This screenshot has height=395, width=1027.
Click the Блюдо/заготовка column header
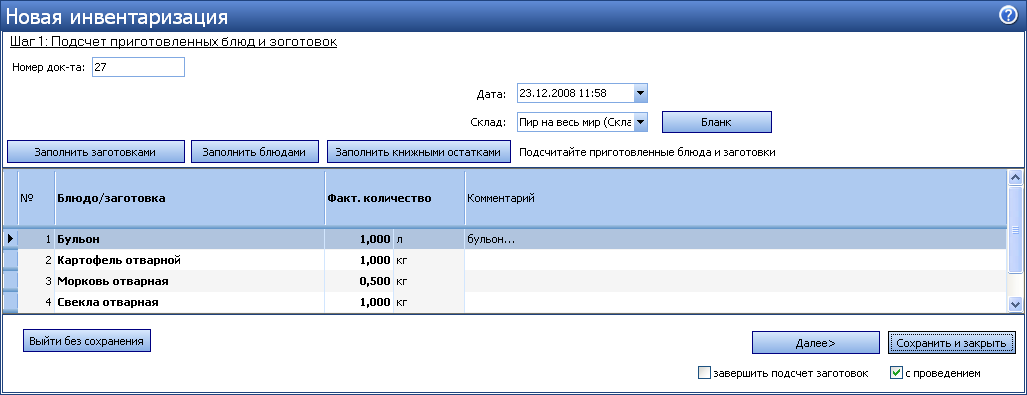[x=190, y=198]
